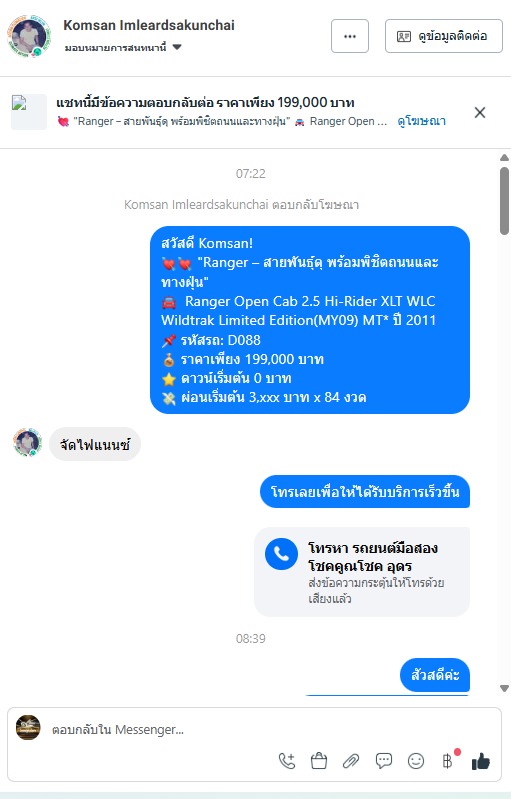Screen dimensions: 511x799
Task: Click the ad thumbnail image in banner
Action: (29, 112)
